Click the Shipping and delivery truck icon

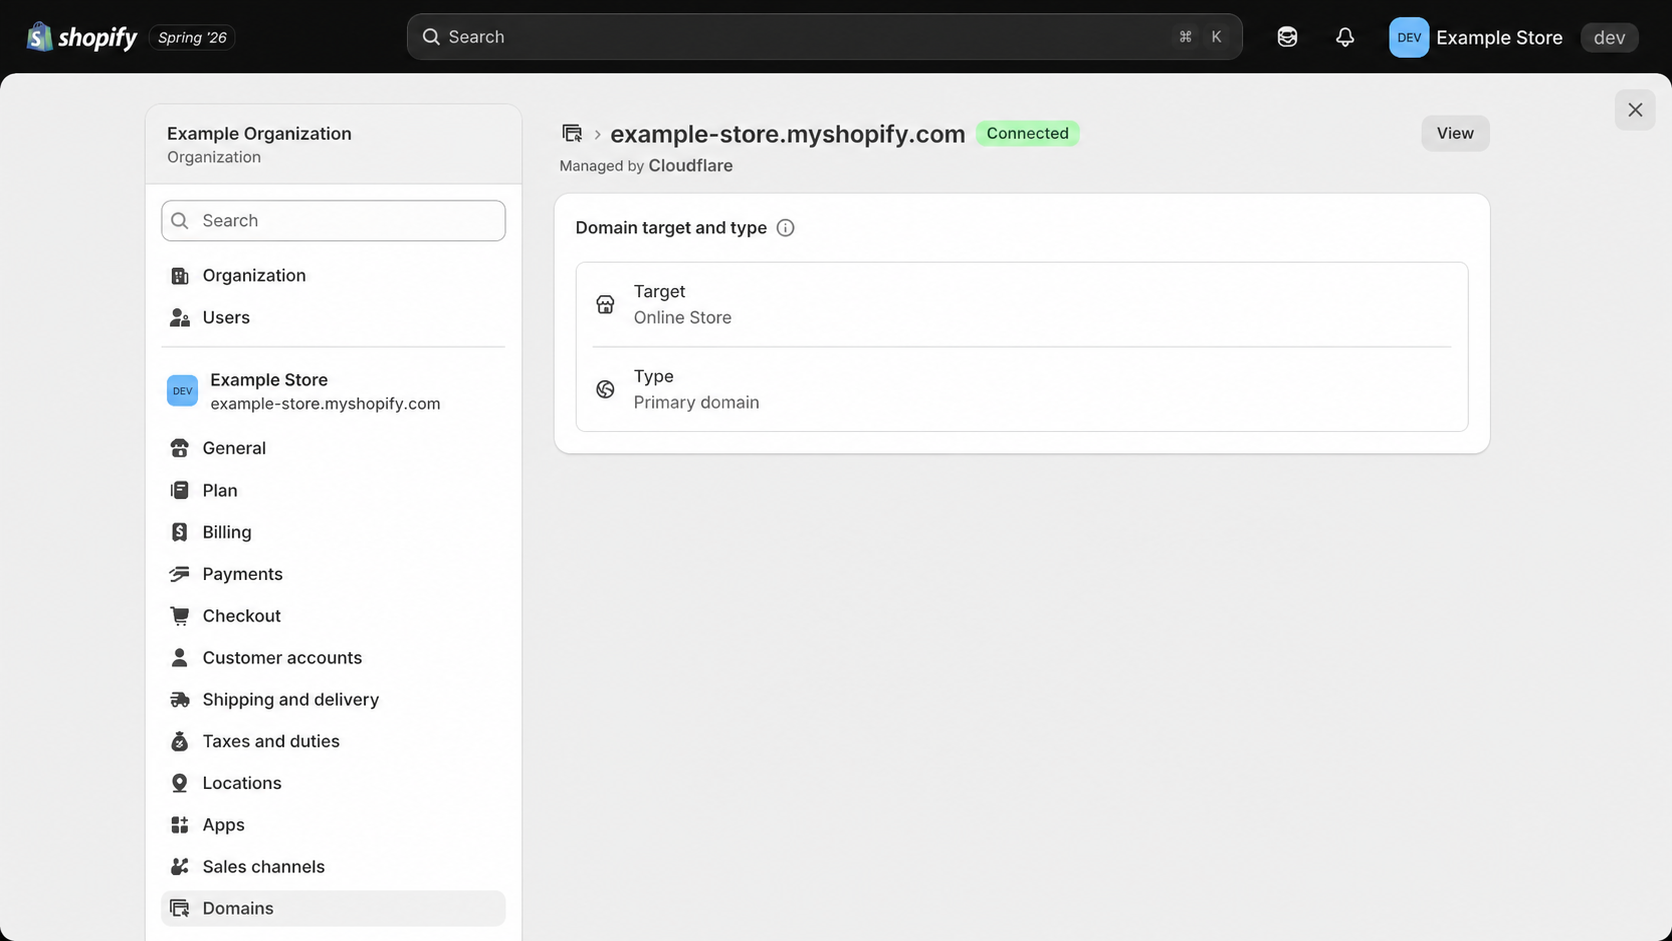point(180,700)
